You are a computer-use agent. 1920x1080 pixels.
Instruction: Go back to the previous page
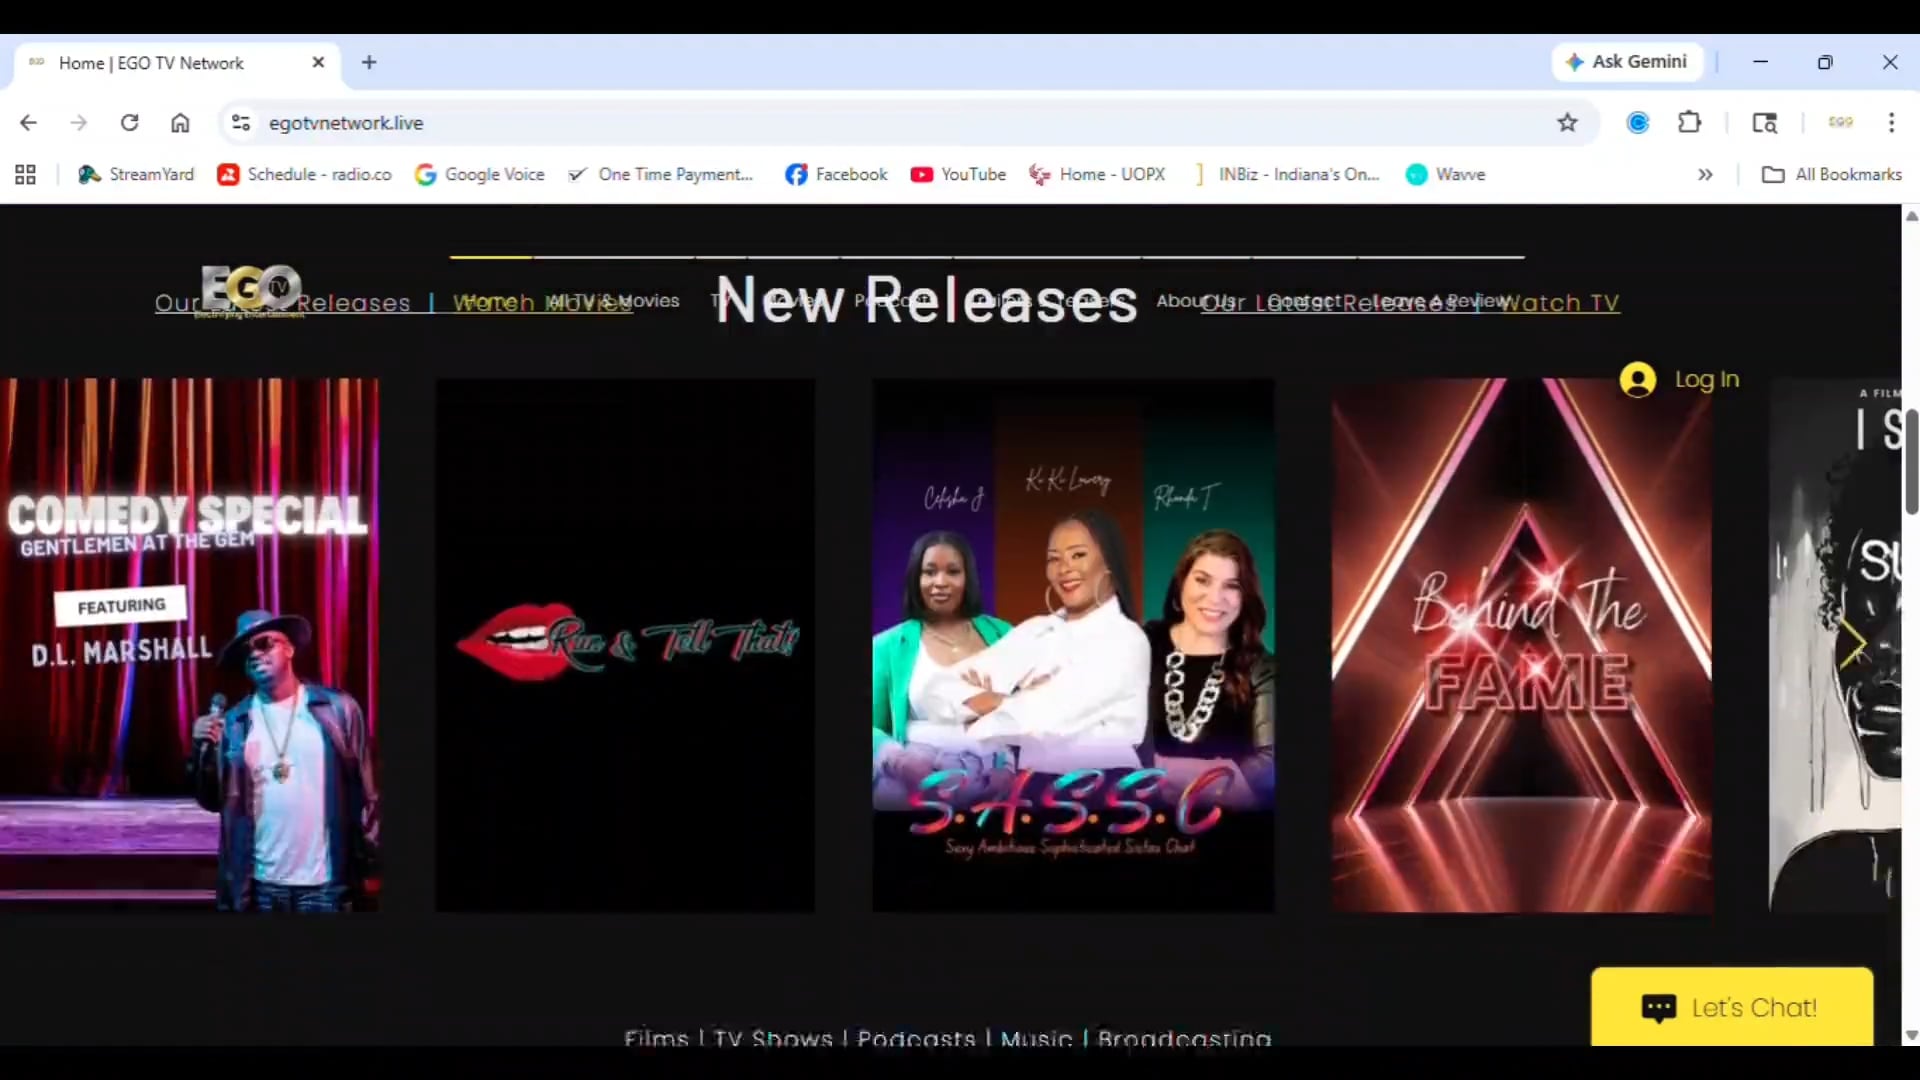pyautogui.click(x=28, y=122)
